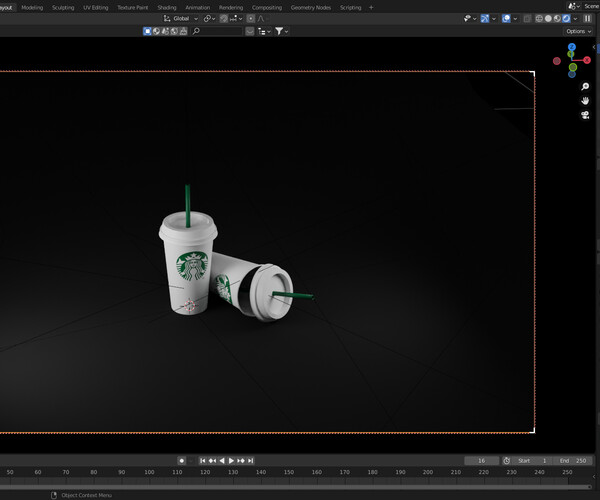
Task: Jump to the end frame
Action: click(250, 461)
